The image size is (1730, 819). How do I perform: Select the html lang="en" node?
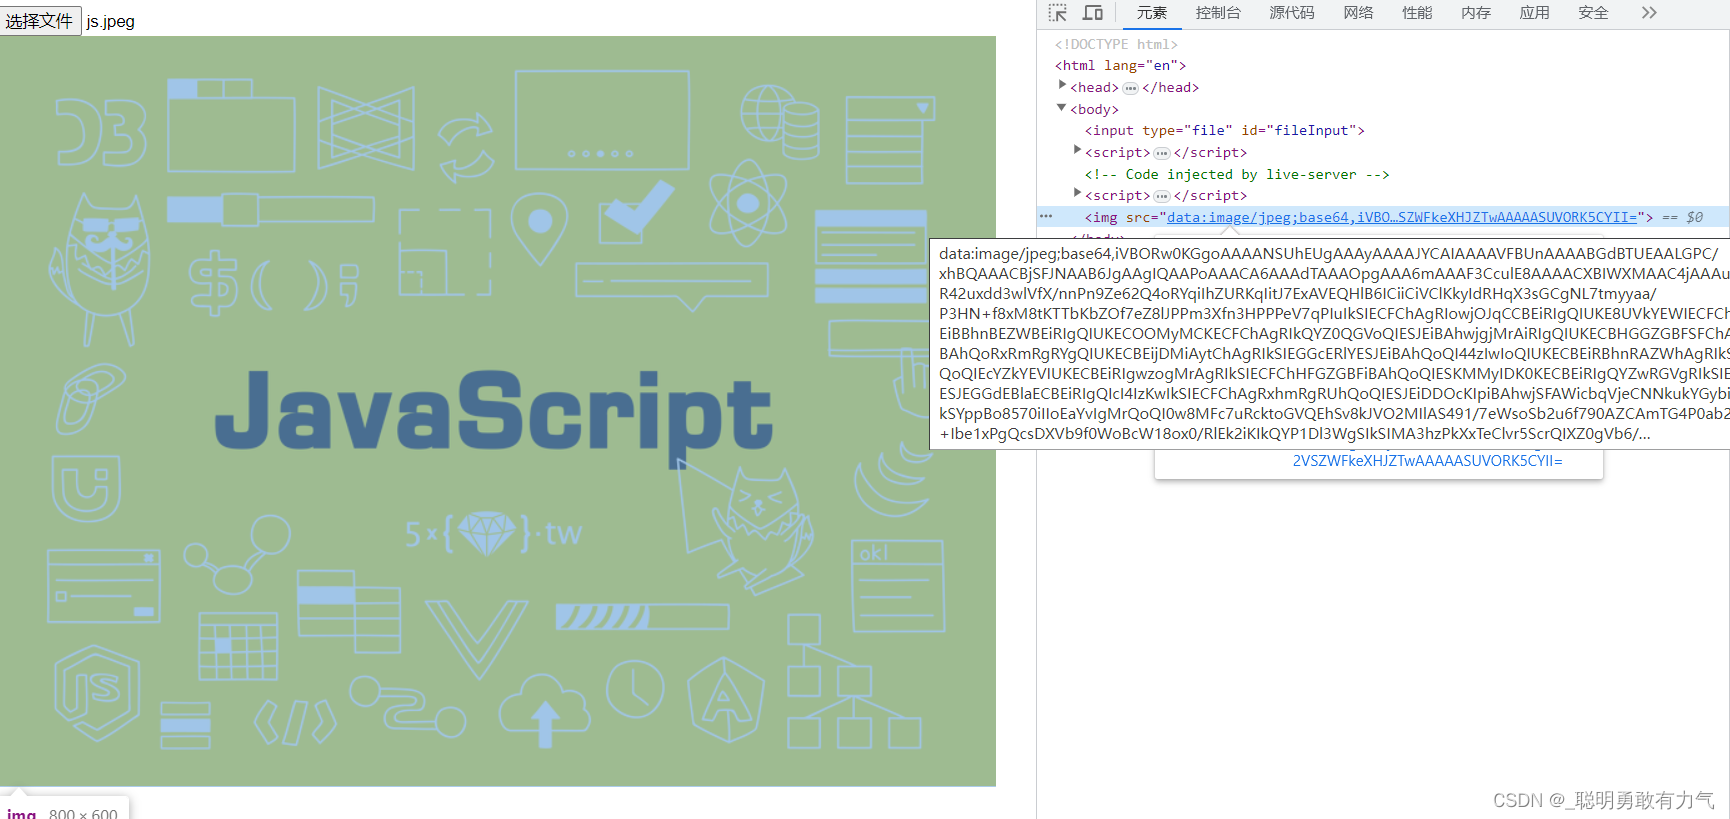point(1120,65)
